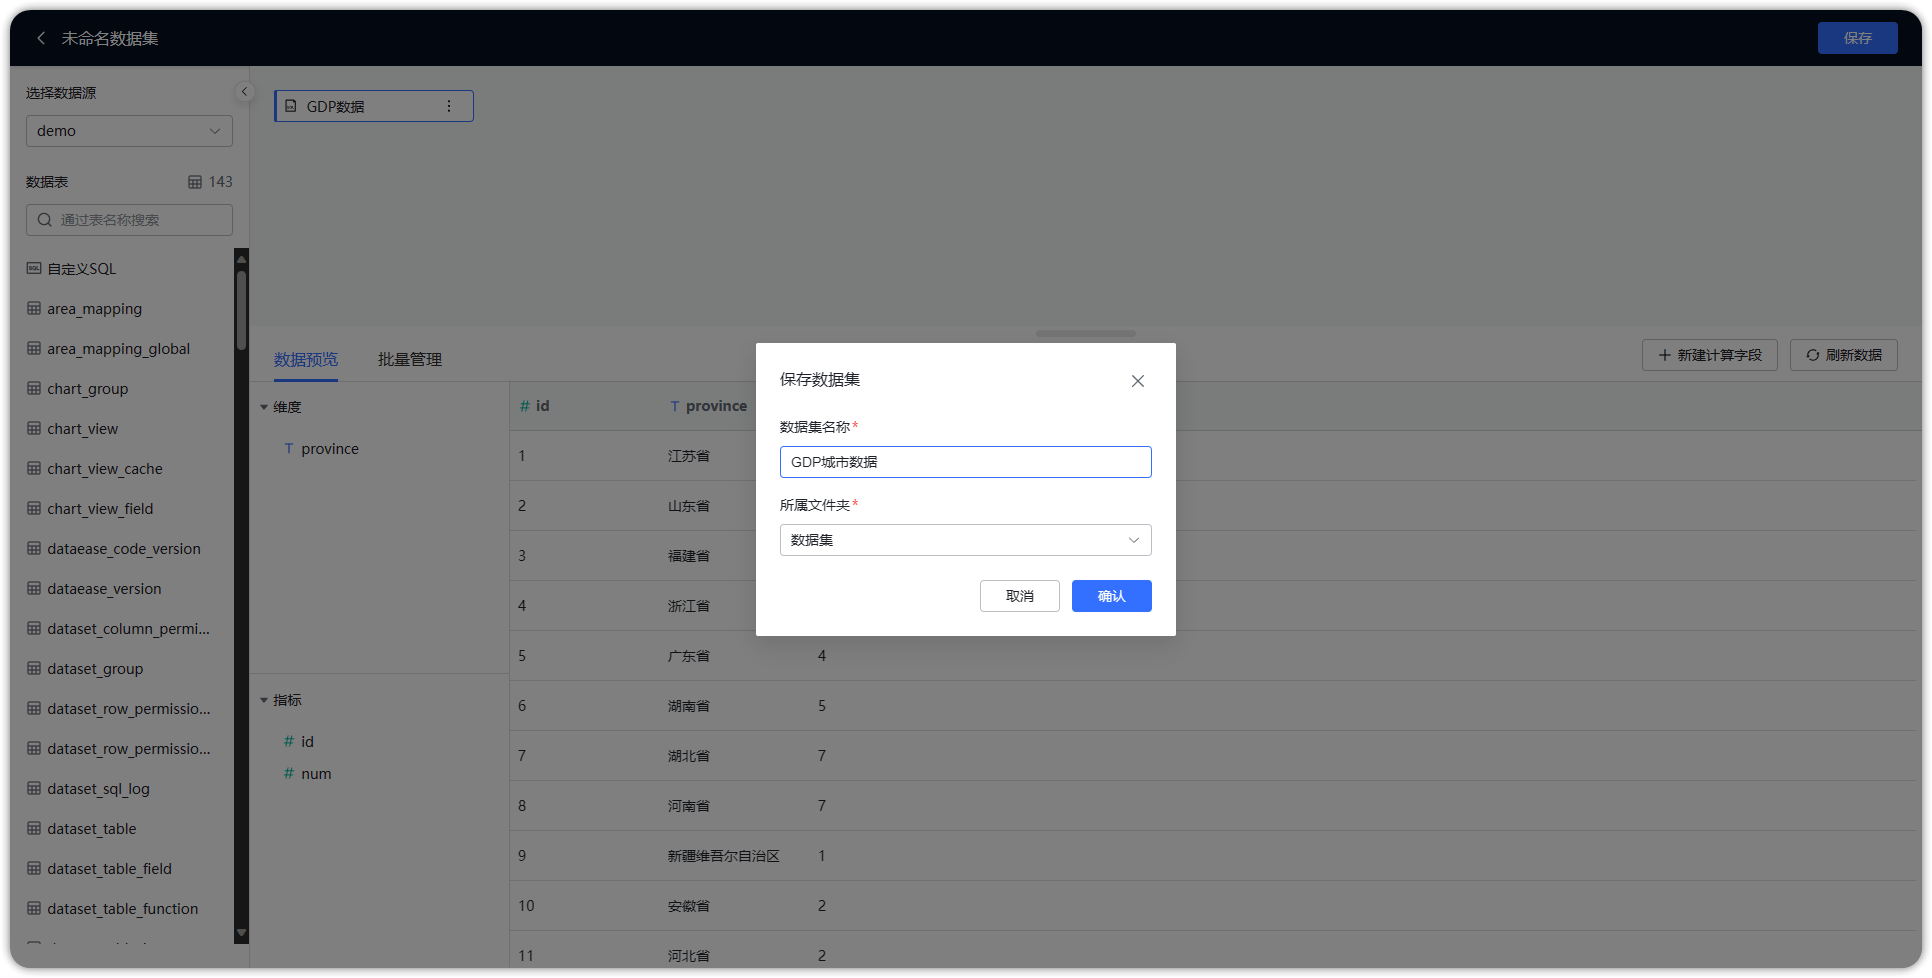This screenshot has width=1932, height=978.
Task: Open the GDP数据 node more options menu
Action: pyautogui.click(x=449, y=106)
